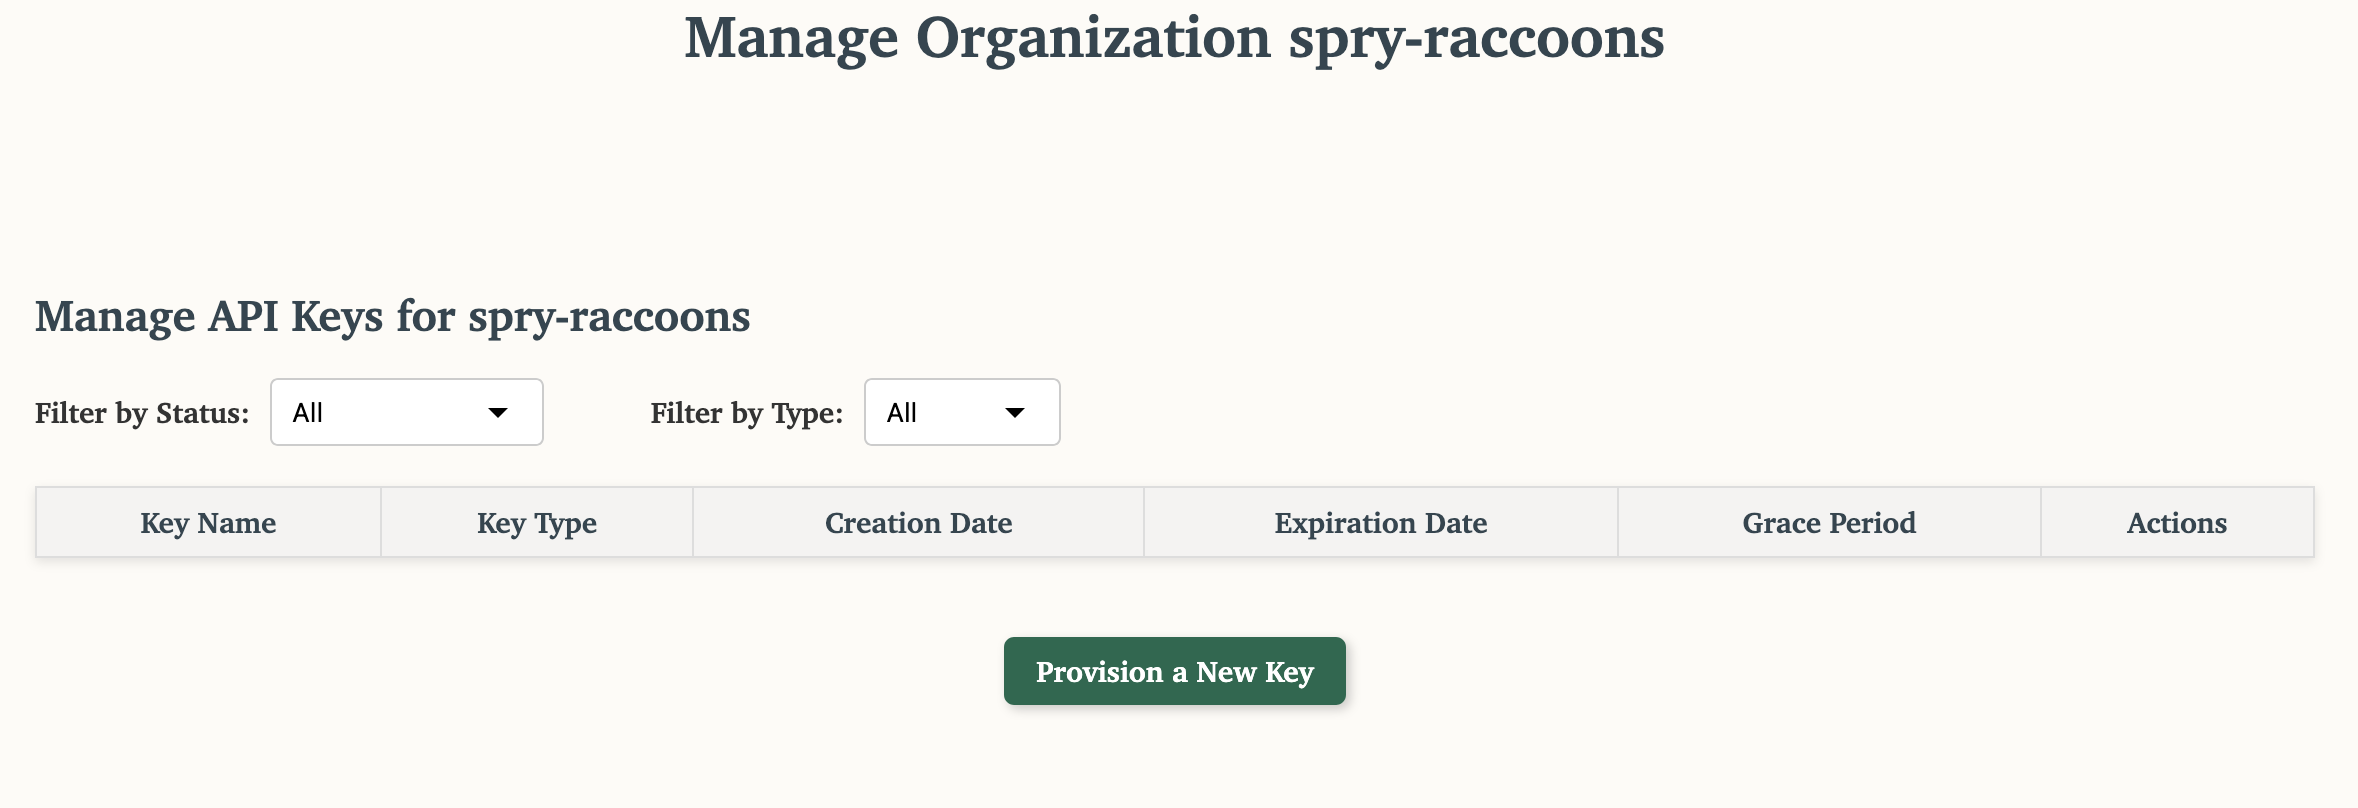Click 'All' value in the Type filter
The height and width of the screenshot is (808, 2358).
pos(902,413)
